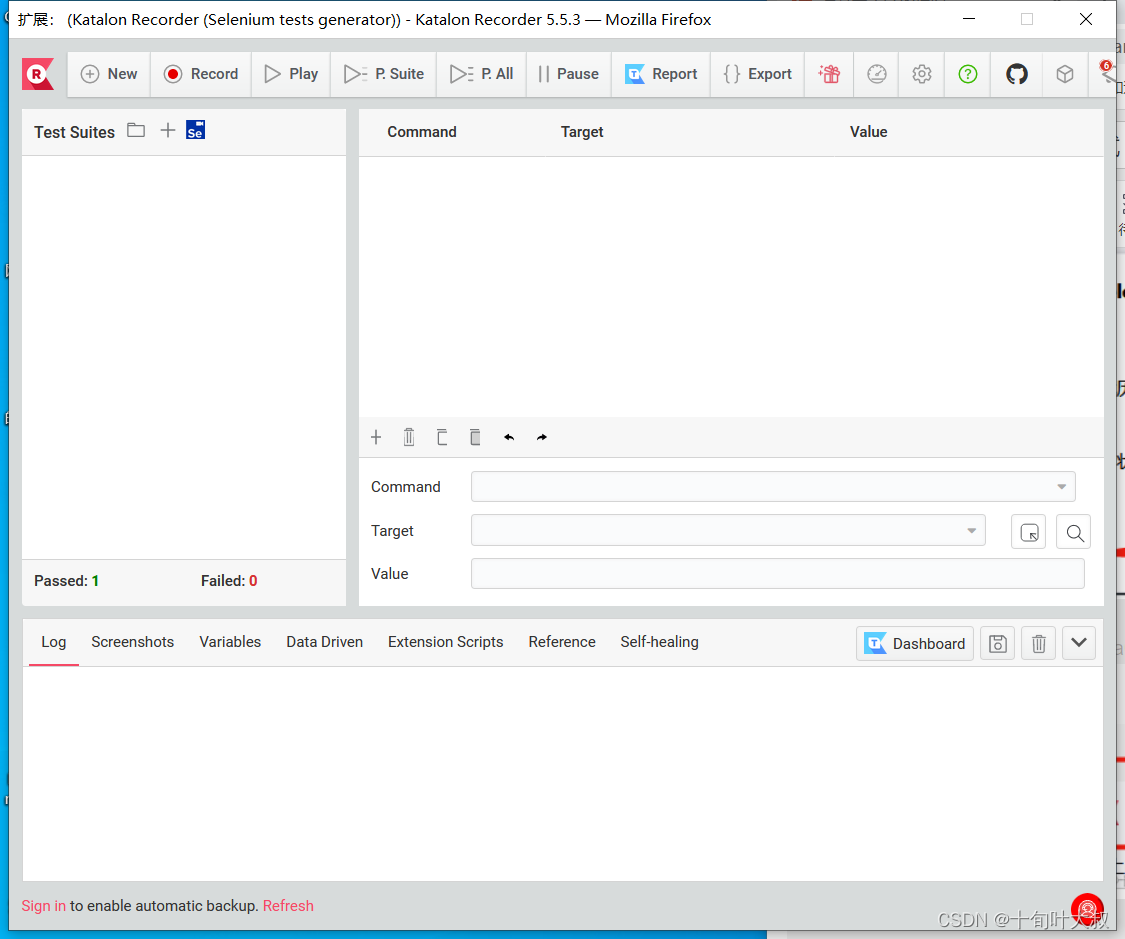The image size is (1125, 939).
Task: Click the Target column header
Action: point(582,132)
